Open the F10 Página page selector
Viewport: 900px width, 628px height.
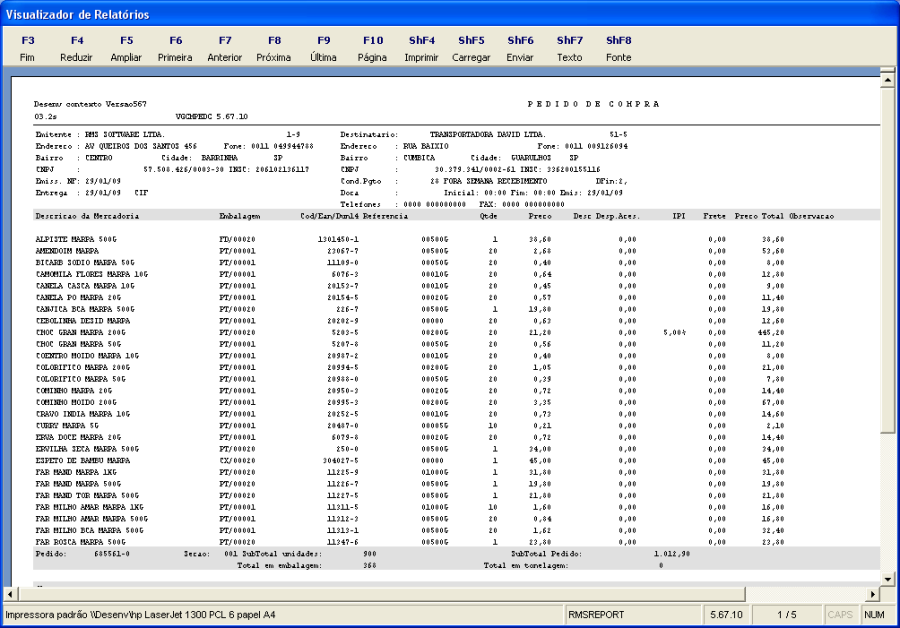click(x=373, y=48)
